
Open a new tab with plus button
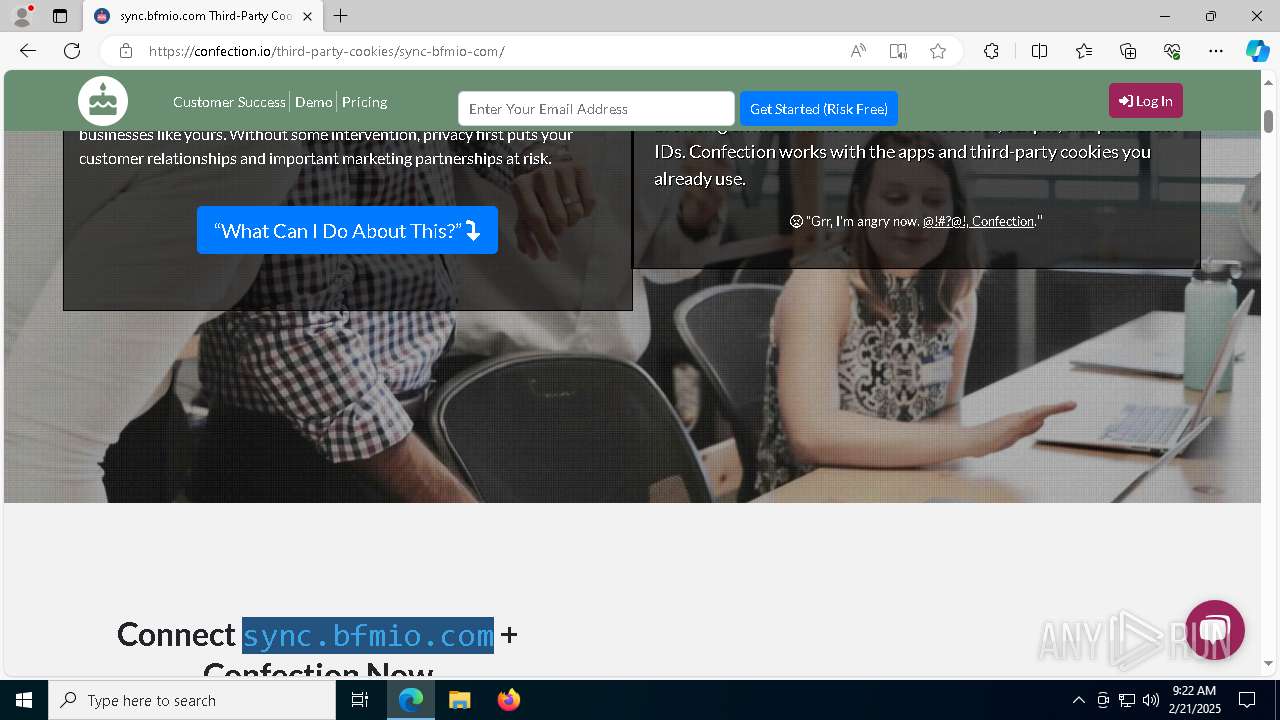[341, 16]
